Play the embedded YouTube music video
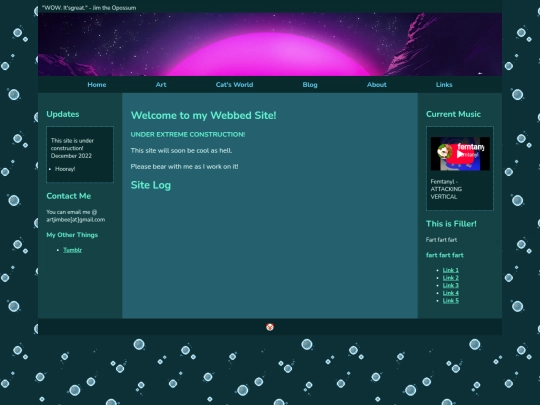Viewport: 540px width, 405px height. [460, 154]
